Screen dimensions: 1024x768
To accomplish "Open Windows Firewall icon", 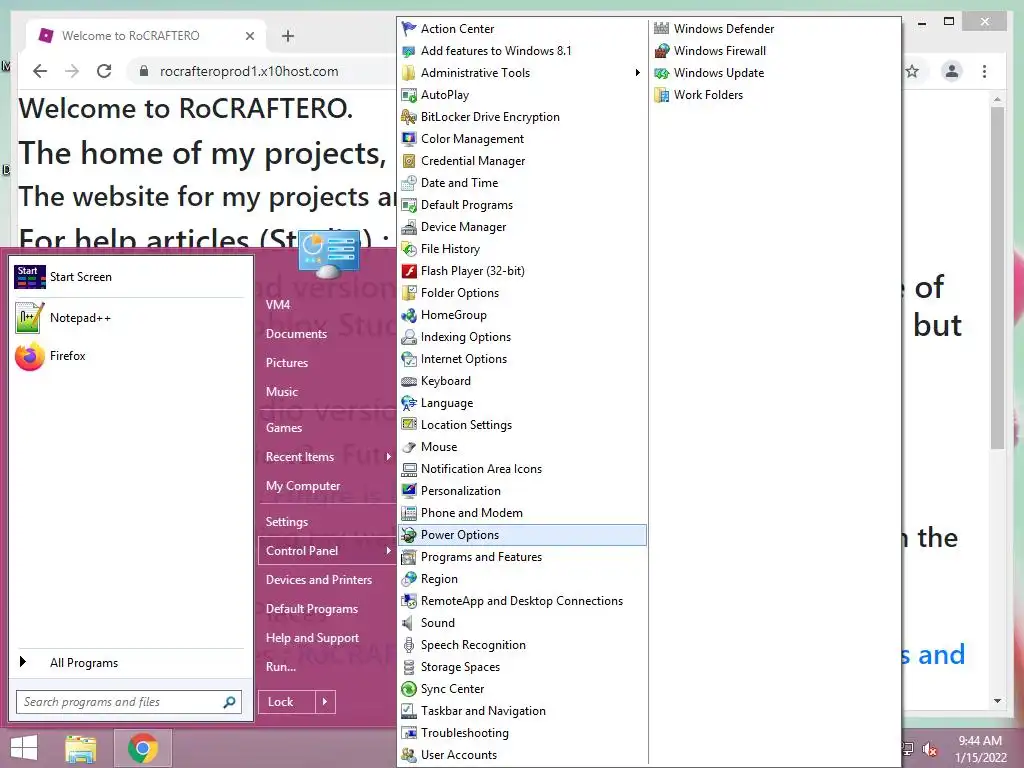I will pos(662,51).
